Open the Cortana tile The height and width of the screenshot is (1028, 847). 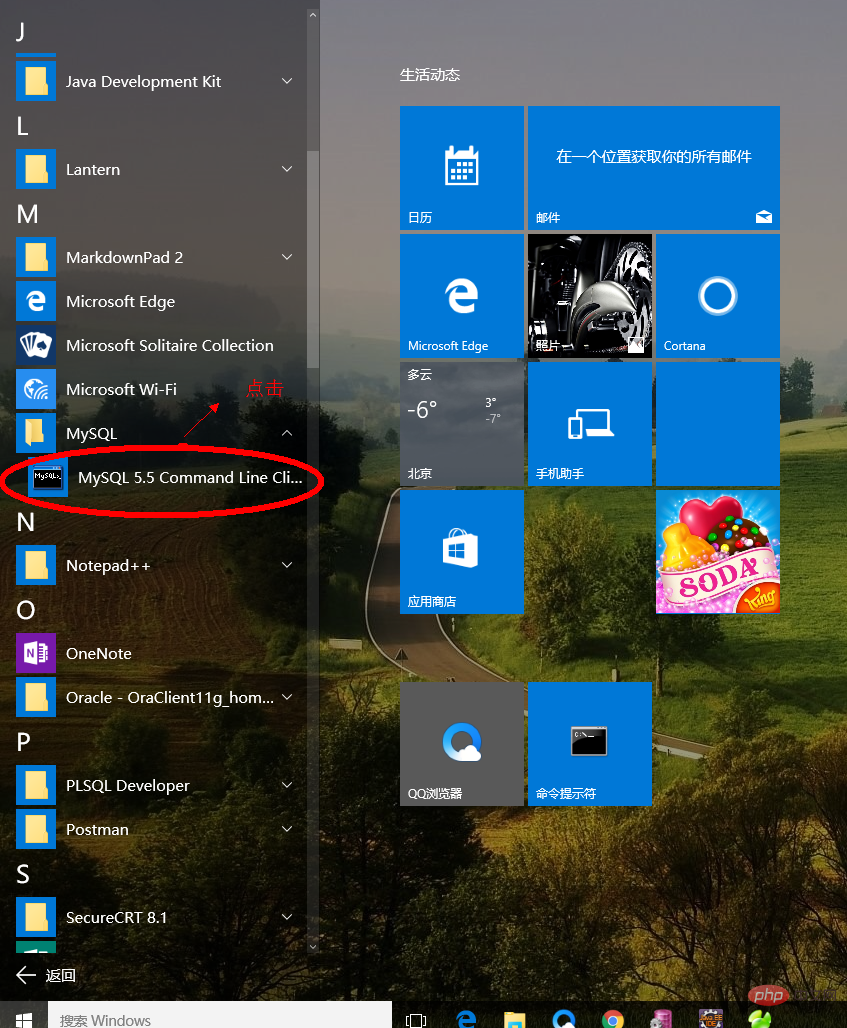(x=717, y=296)
